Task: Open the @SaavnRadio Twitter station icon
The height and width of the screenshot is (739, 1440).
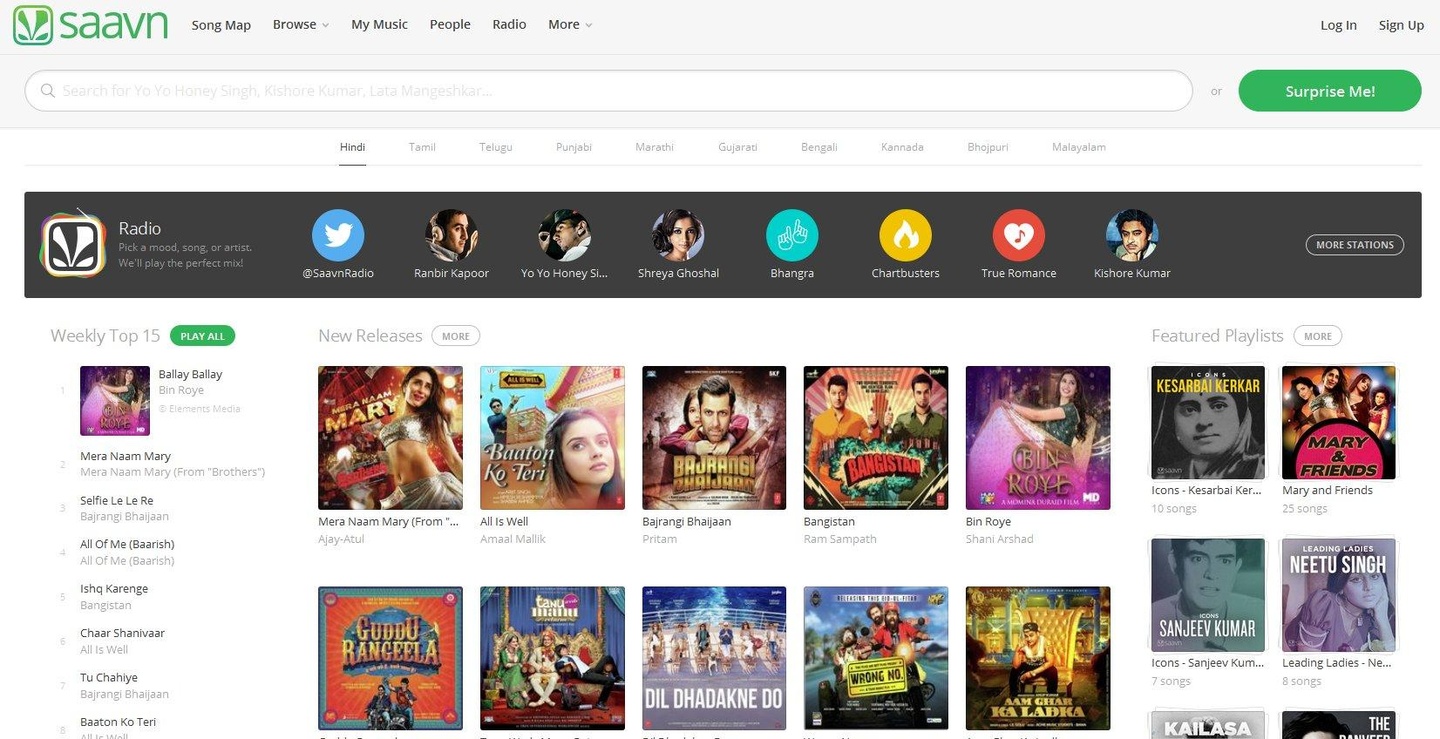Action: click(x=338, y=236)
